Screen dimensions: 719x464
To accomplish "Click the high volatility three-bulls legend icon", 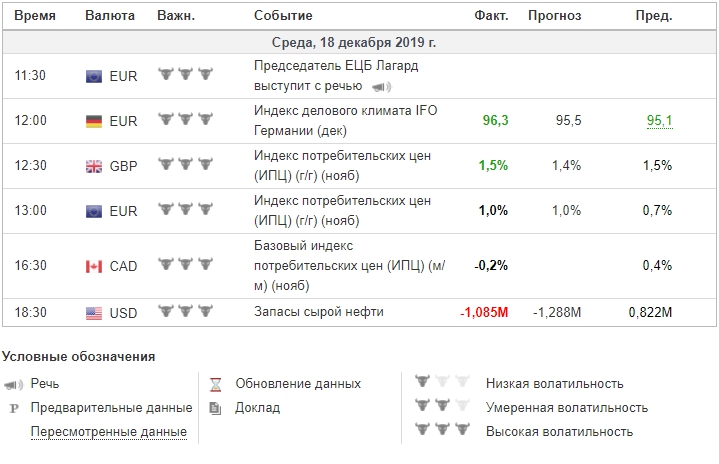I will pos(441,431).
